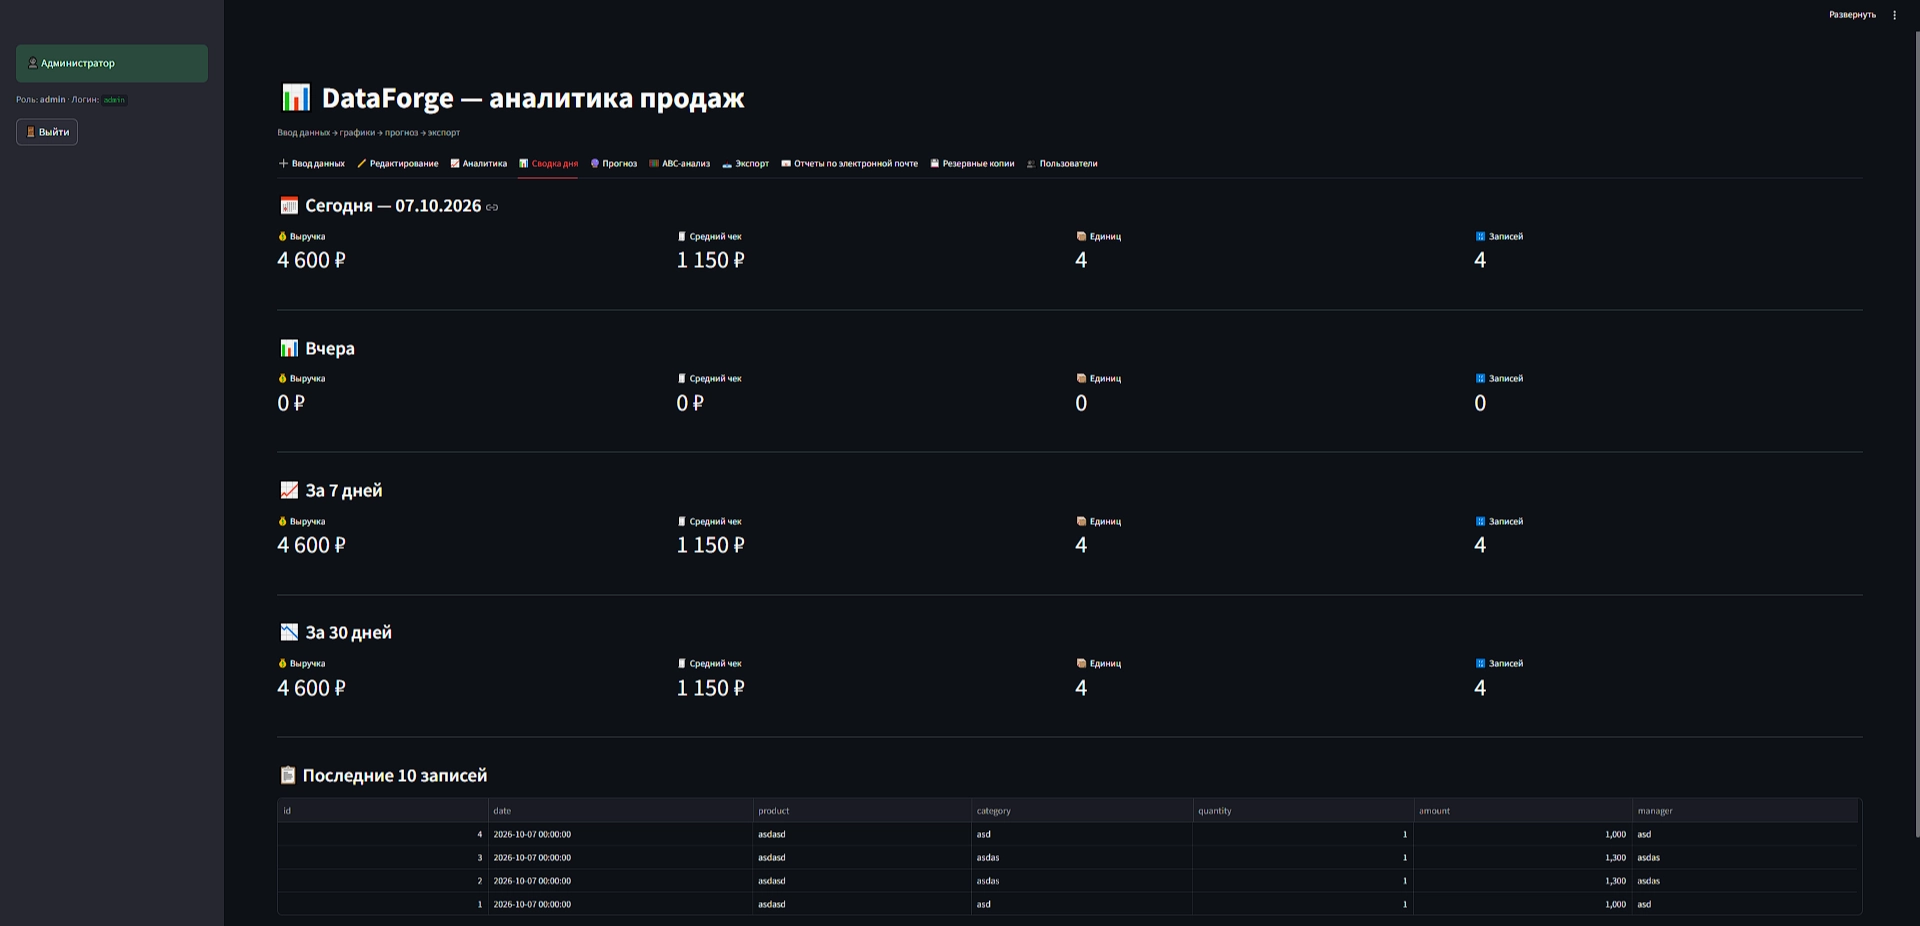Sort table by the date column header

click(x=620, y=811)
